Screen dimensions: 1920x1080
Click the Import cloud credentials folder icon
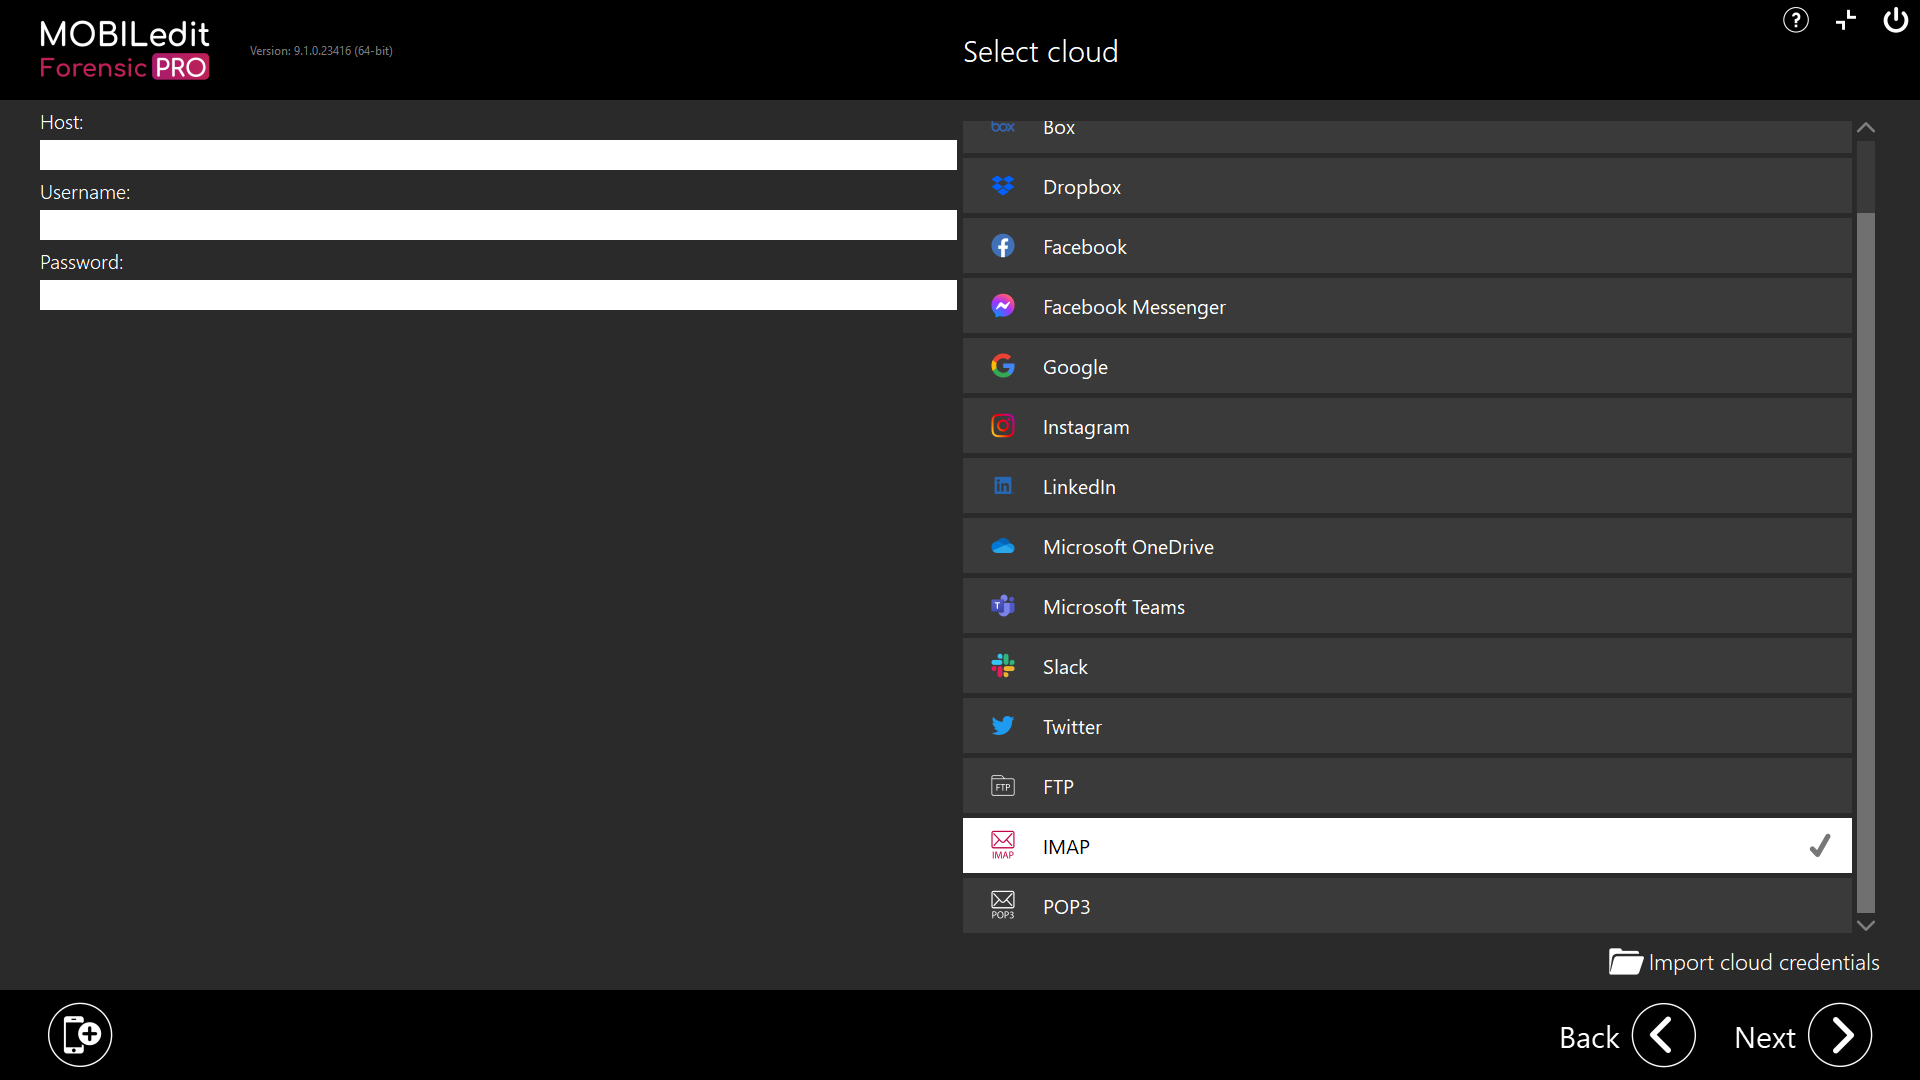[x=1625, y=962]
